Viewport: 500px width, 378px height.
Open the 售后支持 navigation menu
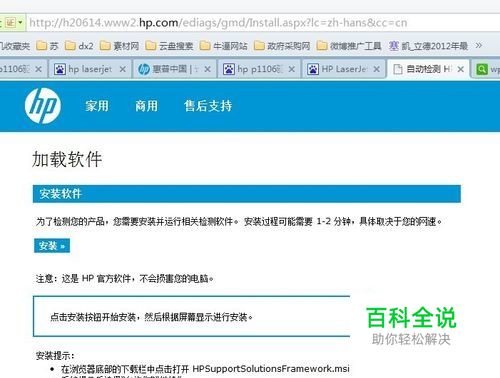(208, 106)
